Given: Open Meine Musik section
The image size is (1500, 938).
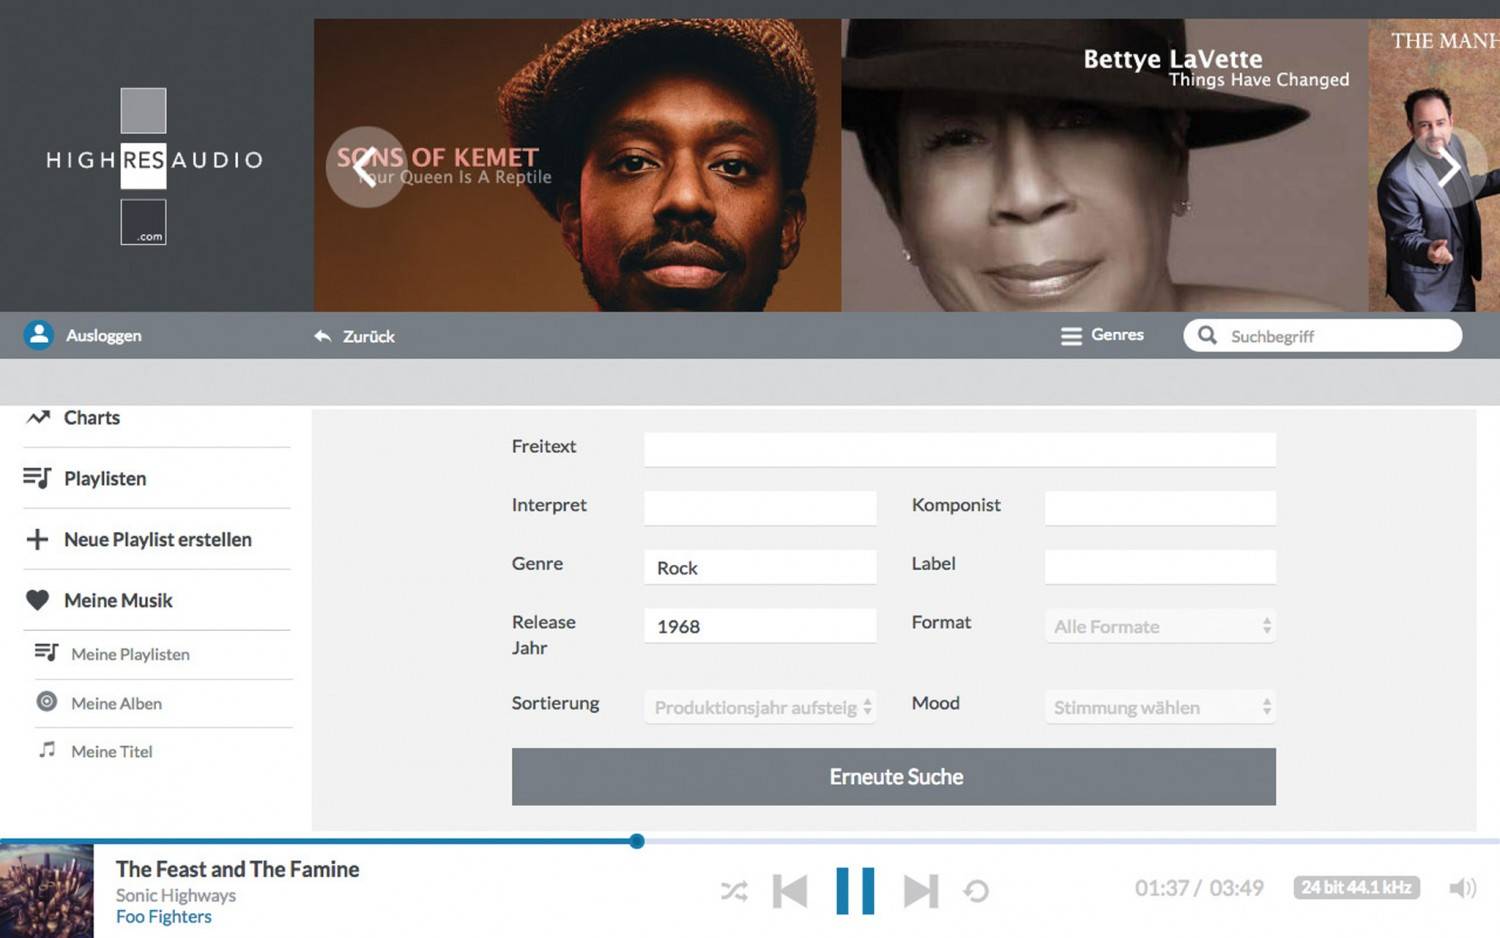Looking at the screenshot, I should (118, 601).
